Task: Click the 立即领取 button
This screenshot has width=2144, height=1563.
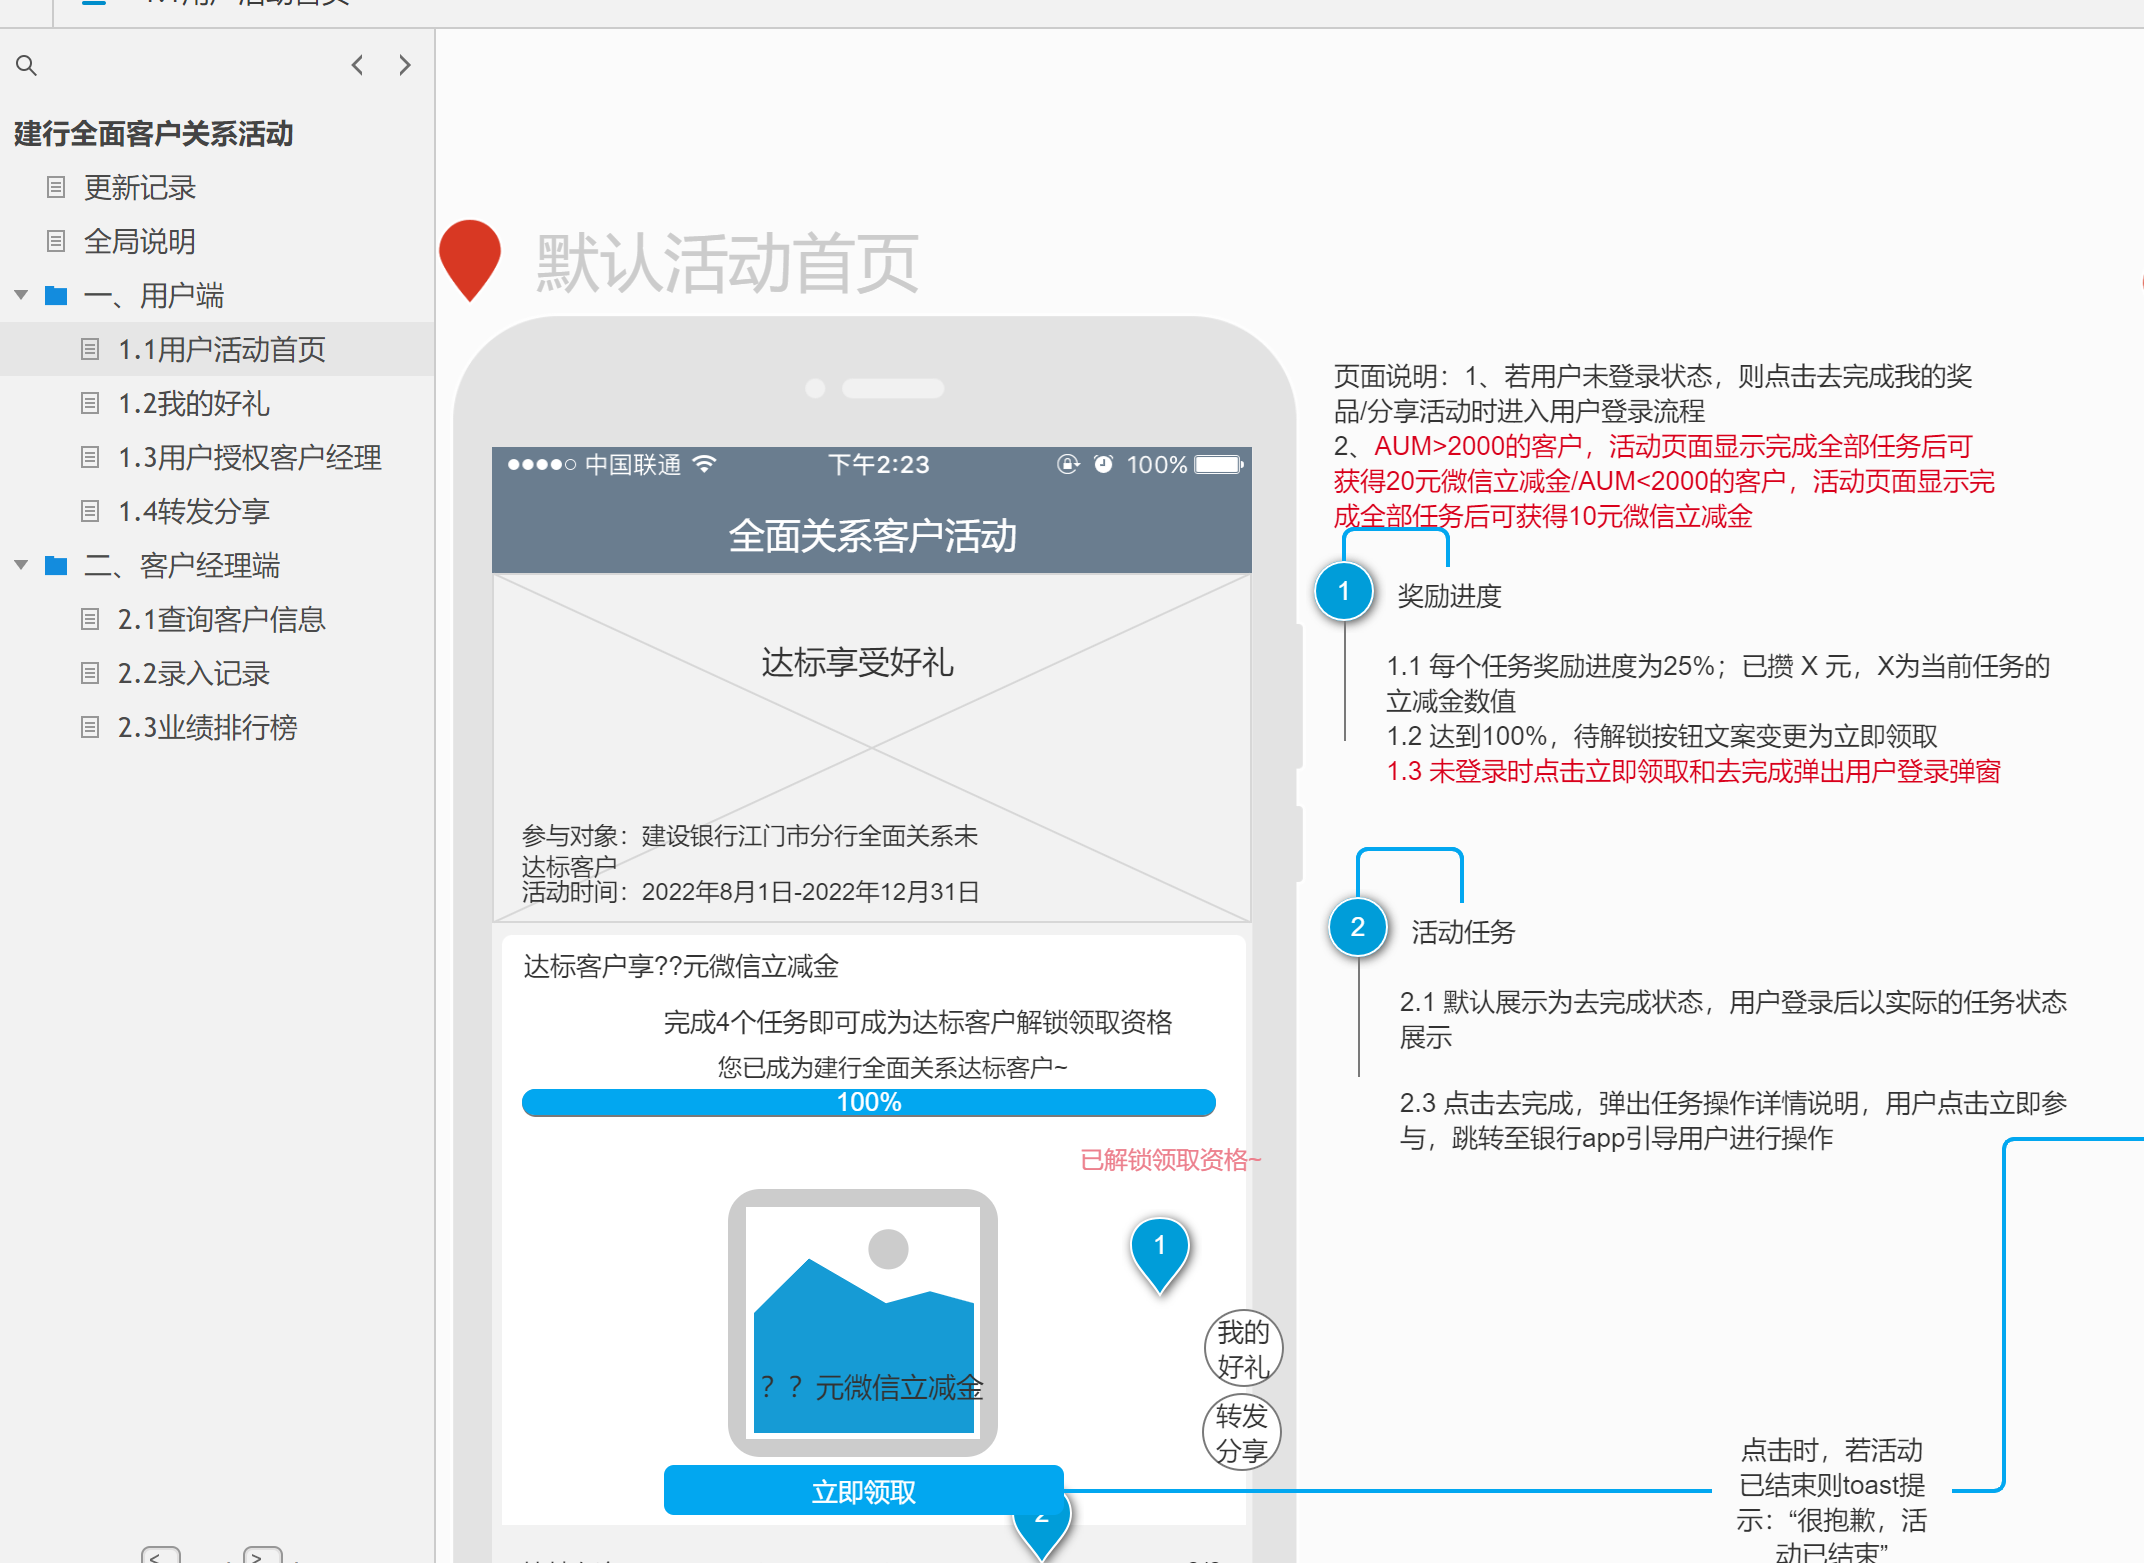Action: (x=864, y=1491)
